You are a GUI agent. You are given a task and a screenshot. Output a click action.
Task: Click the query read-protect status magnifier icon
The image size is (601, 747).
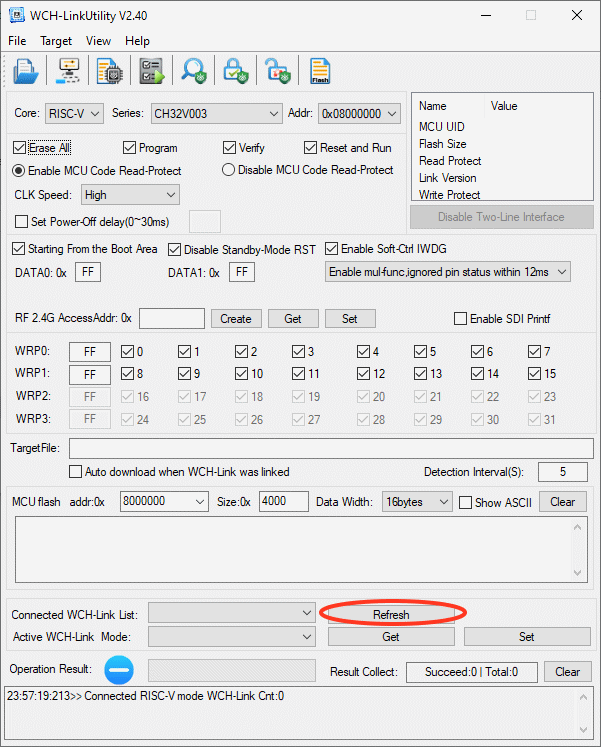coord(194,71)
